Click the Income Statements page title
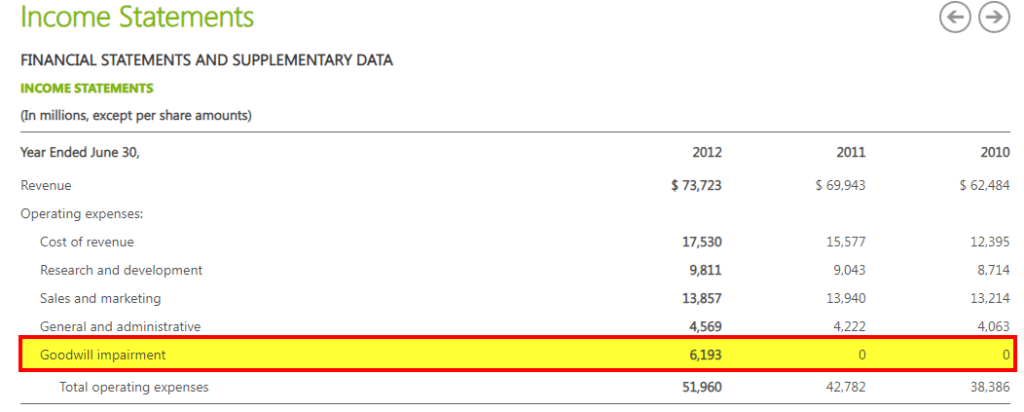 (137, 17)
